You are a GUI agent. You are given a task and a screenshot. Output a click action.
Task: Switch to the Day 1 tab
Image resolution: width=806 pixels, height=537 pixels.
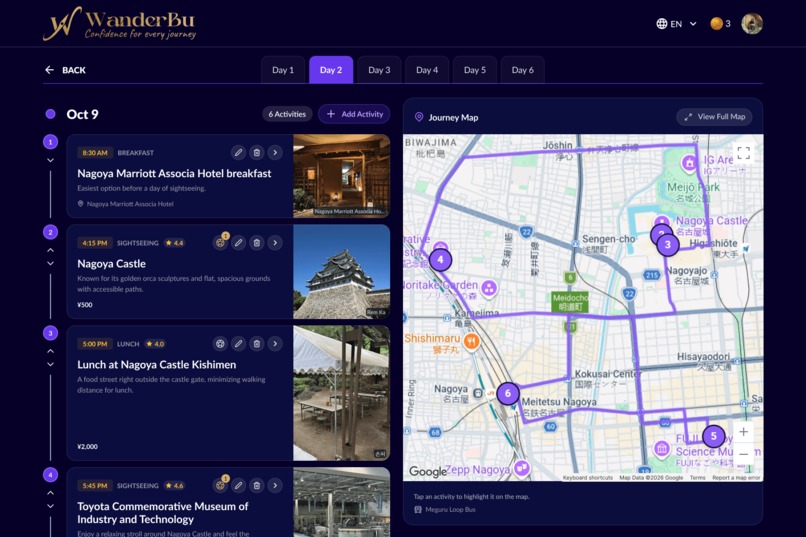click(283, 70)
